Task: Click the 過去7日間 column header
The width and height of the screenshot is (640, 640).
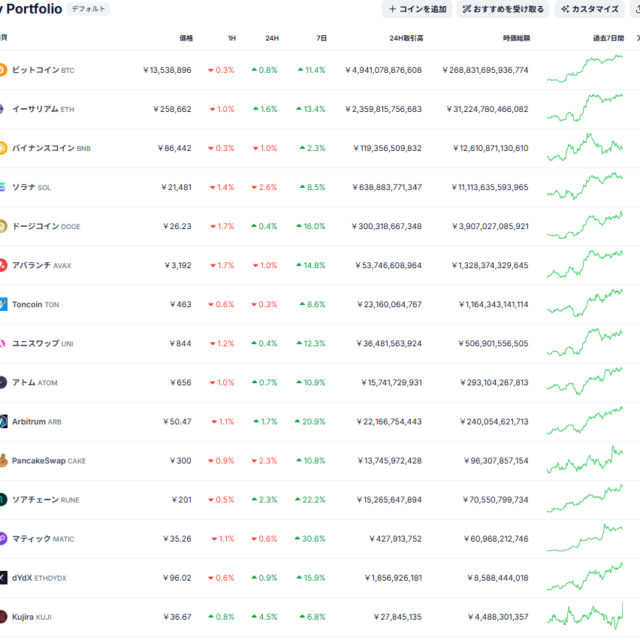Action: tap(608, 38)
